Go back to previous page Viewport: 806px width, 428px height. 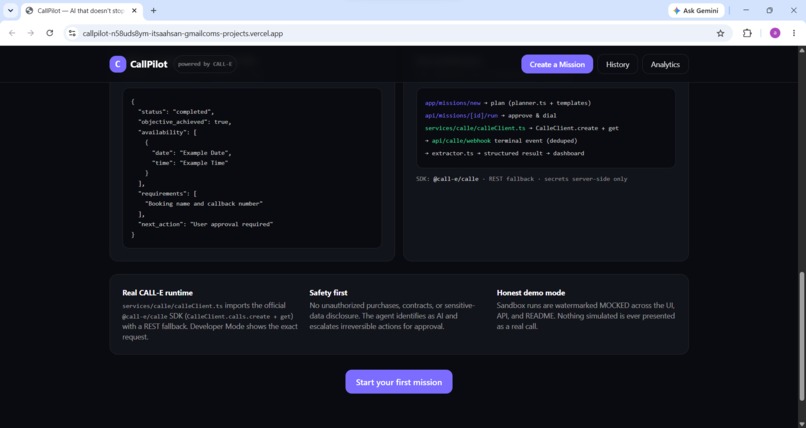(12, 33)
